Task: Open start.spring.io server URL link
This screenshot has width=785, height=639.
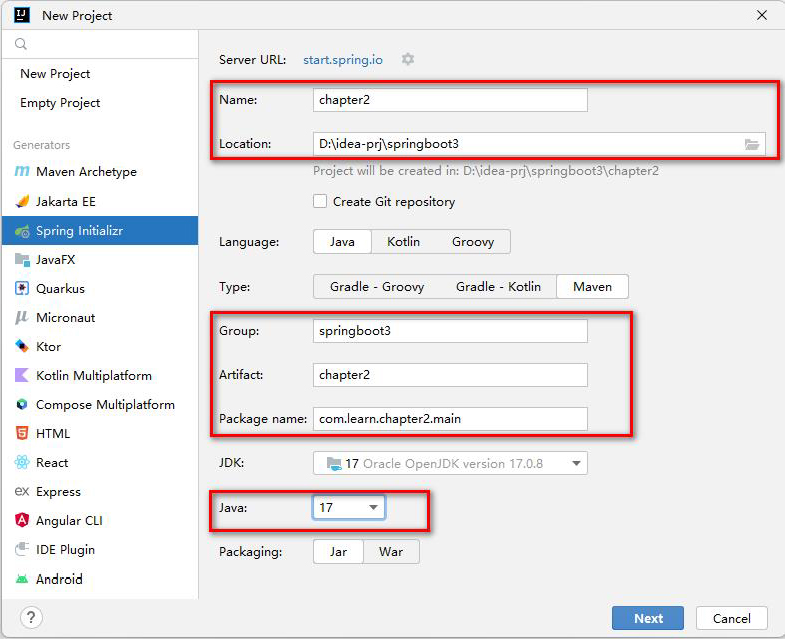Action: [x=343, y=60]
